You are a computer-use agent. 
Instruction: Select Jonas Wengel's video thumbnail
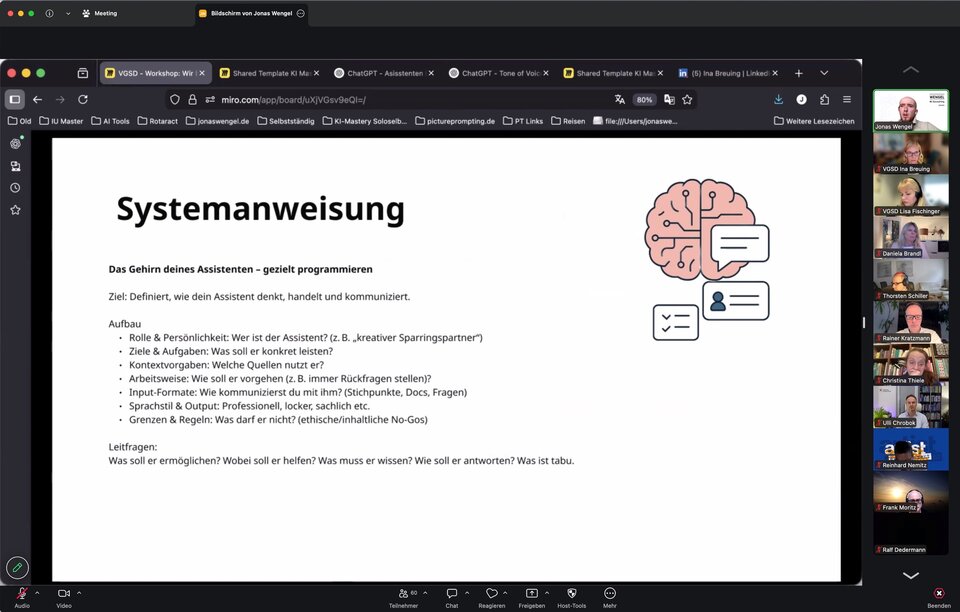pos(910,111)
